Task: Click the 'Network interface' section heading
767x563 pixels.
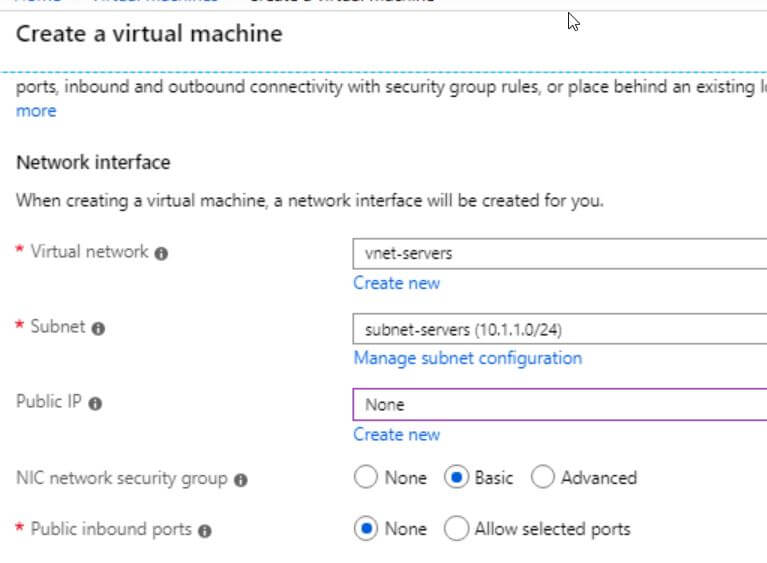Action: [93, 162]
